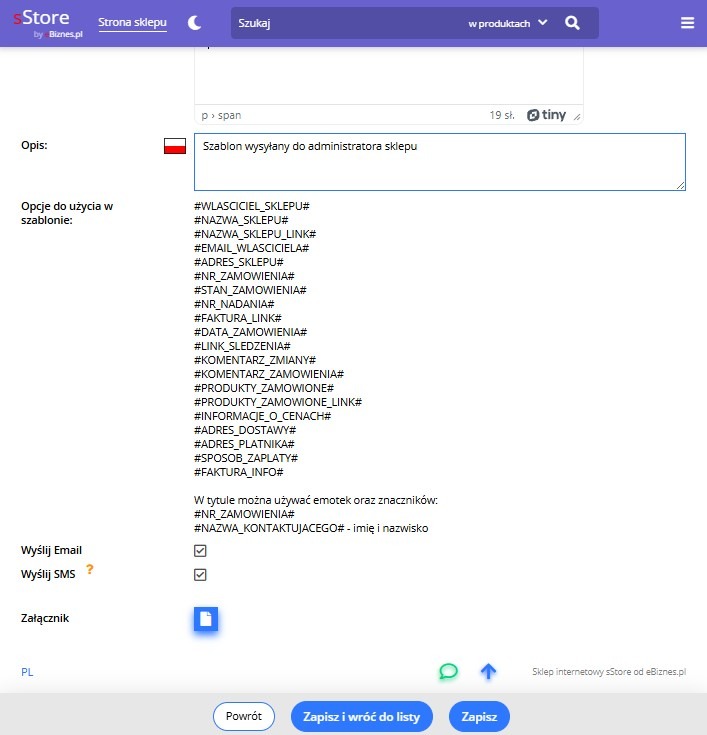The width and height of the screenshot is (707, 735).
Task: Toggle dark mode moon icon
Action: (195, 23)
